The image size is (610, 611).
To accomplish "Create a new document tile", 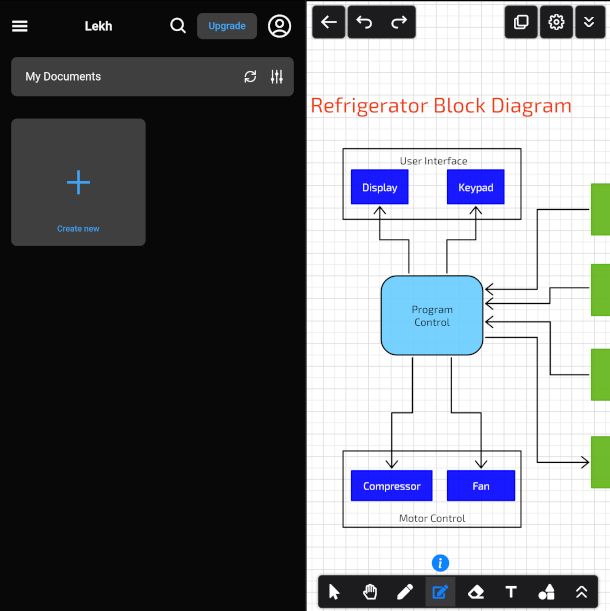I will click(78, 182).
